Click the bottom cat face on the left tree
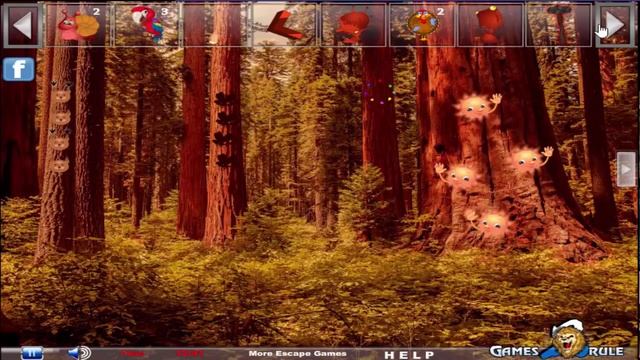This screenshot has height=360, width=640. pos(60,166)
